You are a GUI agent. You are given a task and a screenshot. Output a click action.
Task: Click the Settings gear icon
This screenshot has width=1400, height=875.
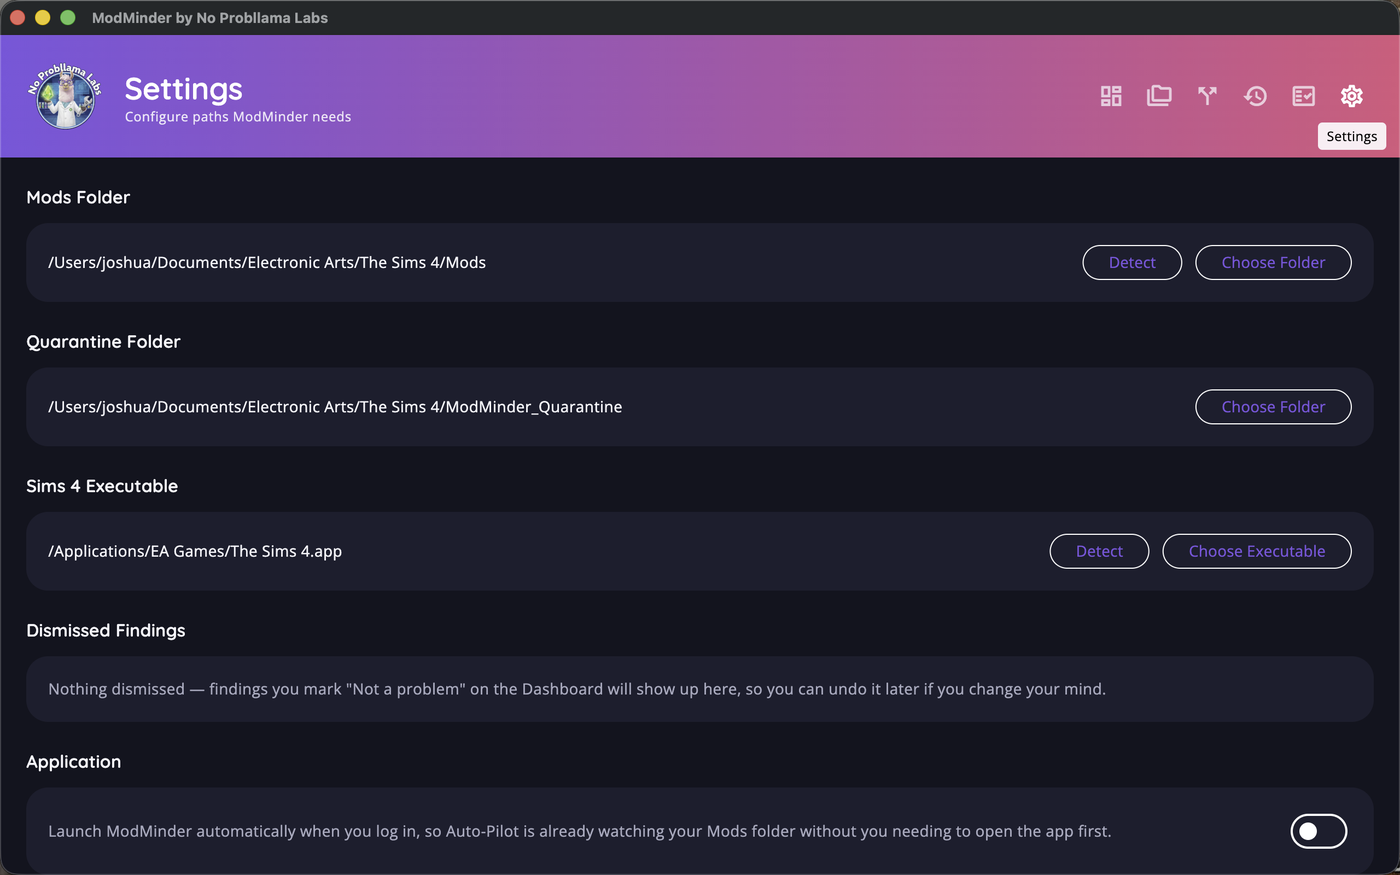coord(1352,96)
